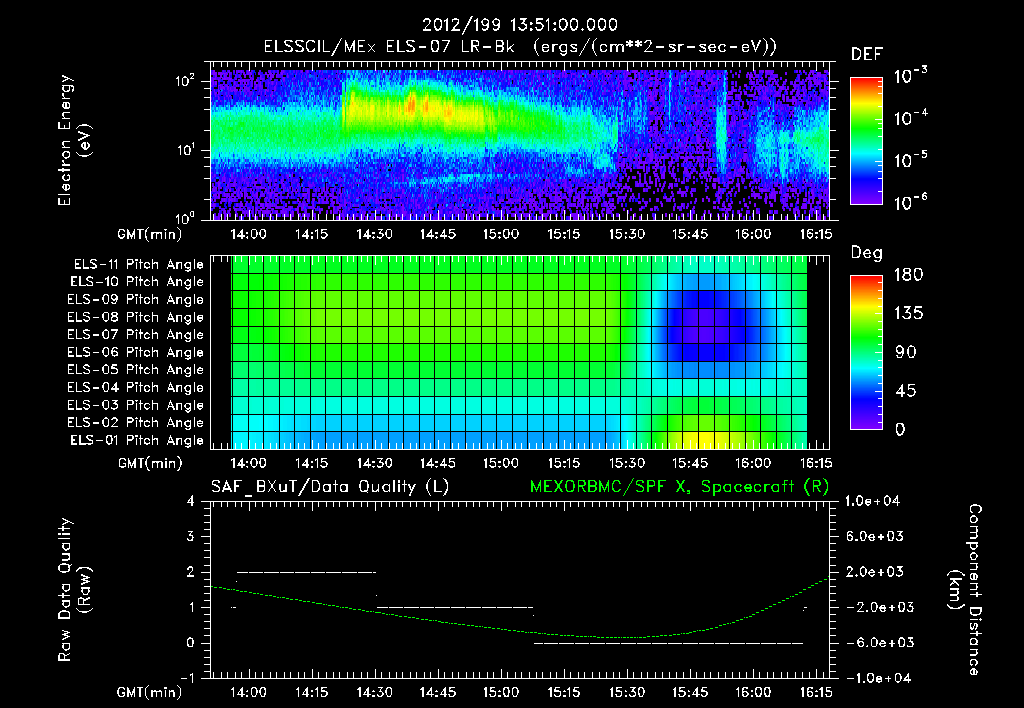Click 16:15 tick under pitch angle plot
This screenshot has width=1024, height=708.
(816, 463)
